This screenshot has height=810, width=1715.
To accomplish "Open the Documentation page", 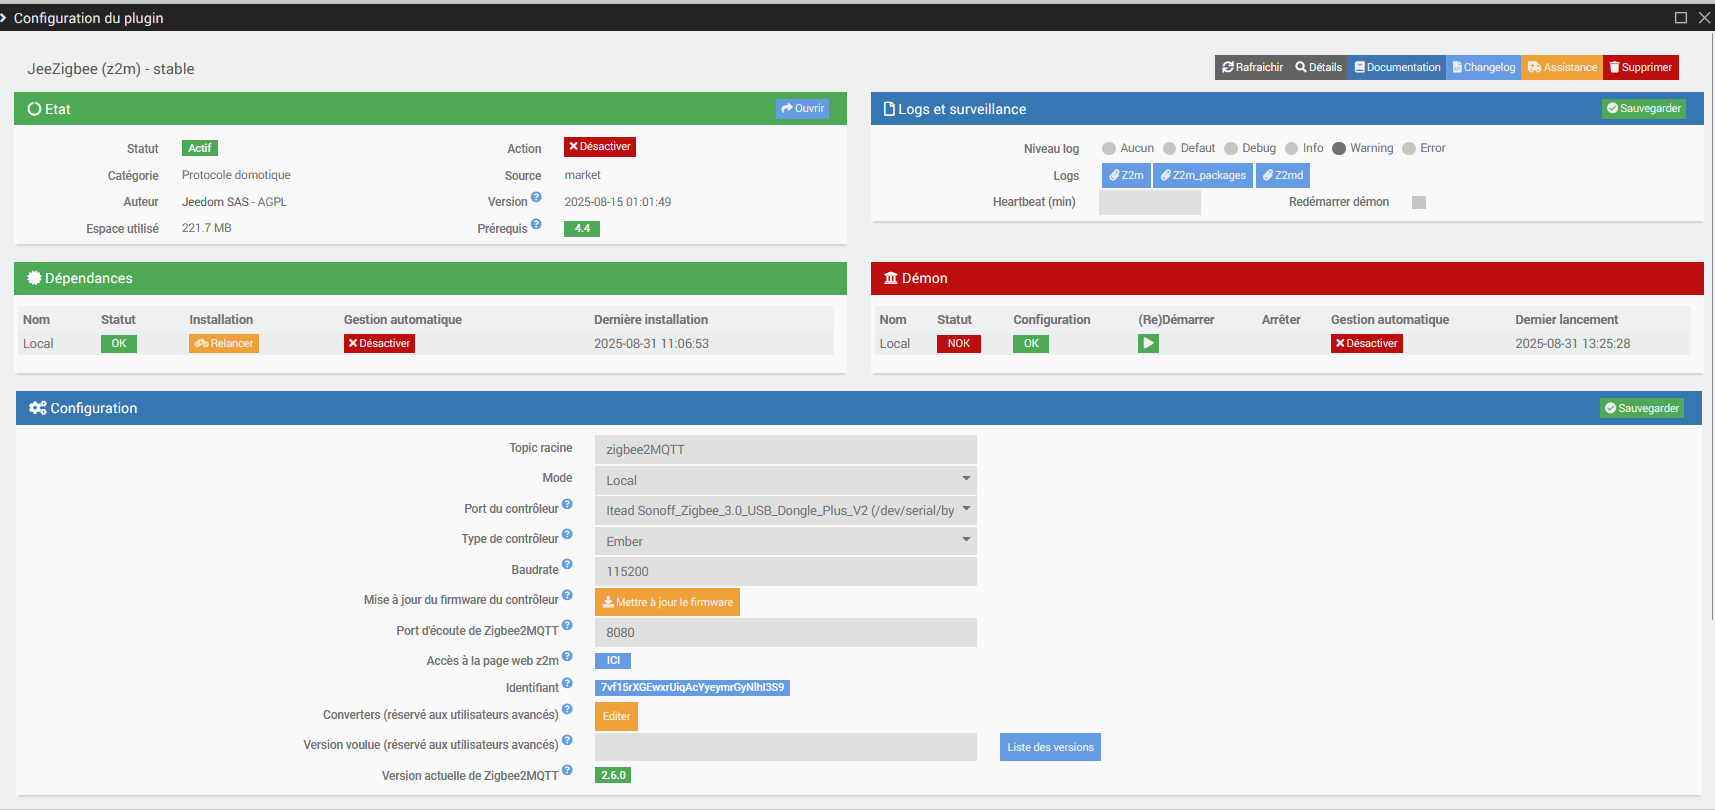I will (x=1397, y=67).
